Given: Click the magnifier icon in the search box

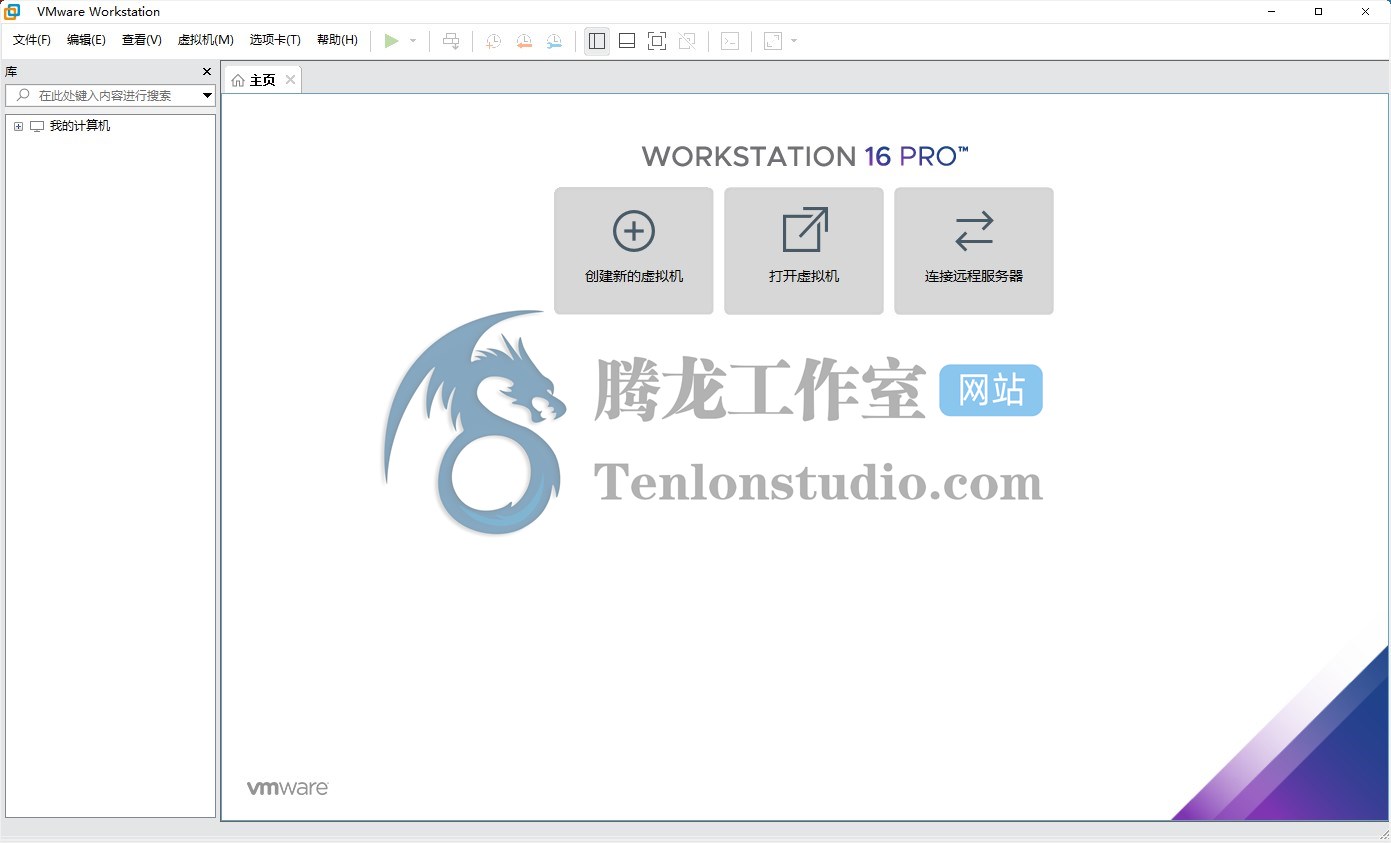Looking at the screenshot, I should tap(24, 95).
